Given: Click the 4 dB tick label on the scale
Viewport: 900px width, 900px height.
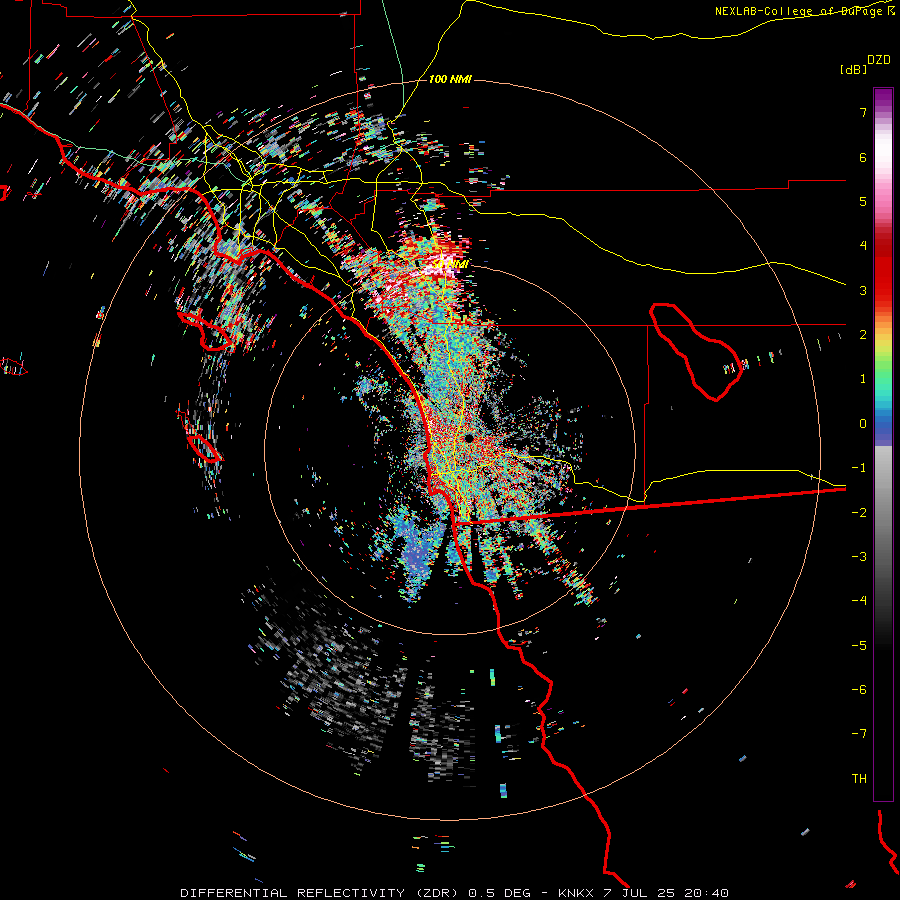Looking at the screenshot, I should coord(863,246).
